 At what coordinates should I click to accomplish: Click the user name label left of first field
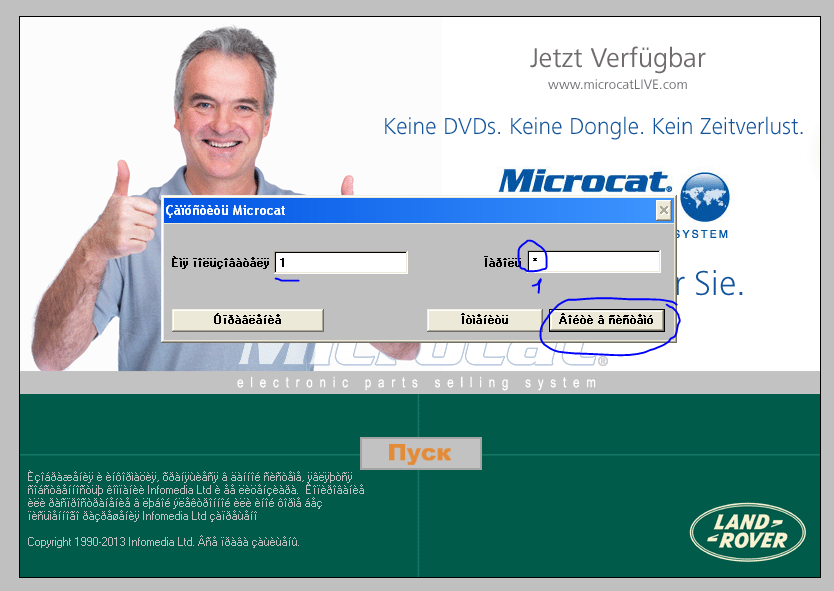(220, 263)
